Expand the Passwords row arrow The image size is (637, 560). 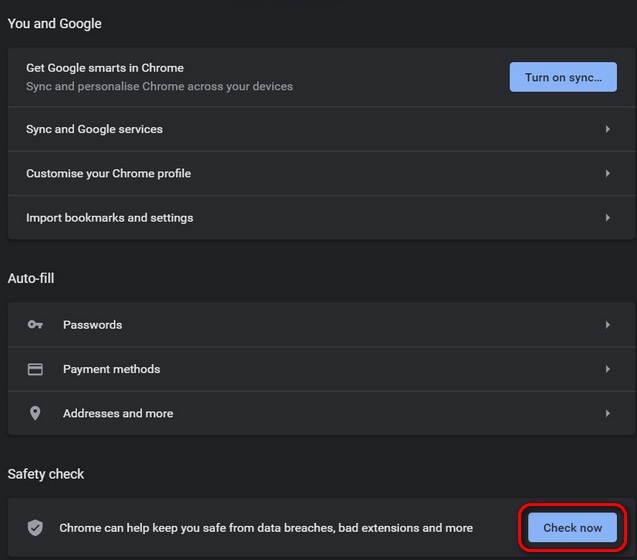point(607,325)
